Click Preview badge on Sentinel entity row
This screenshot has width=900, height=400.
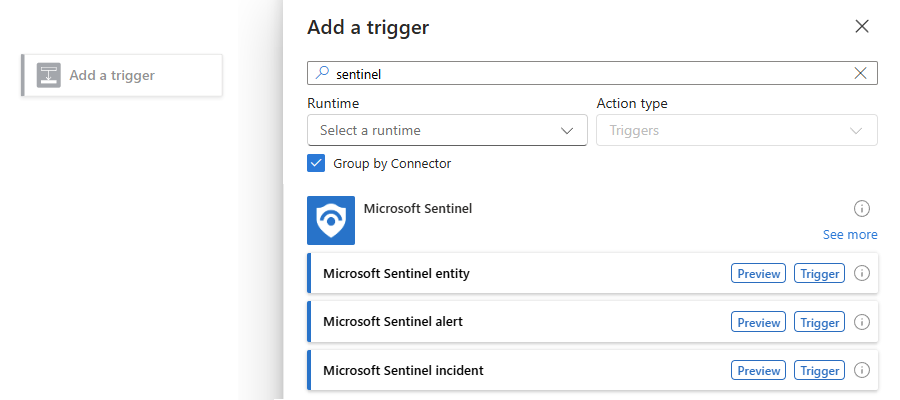tap(759, 274)
